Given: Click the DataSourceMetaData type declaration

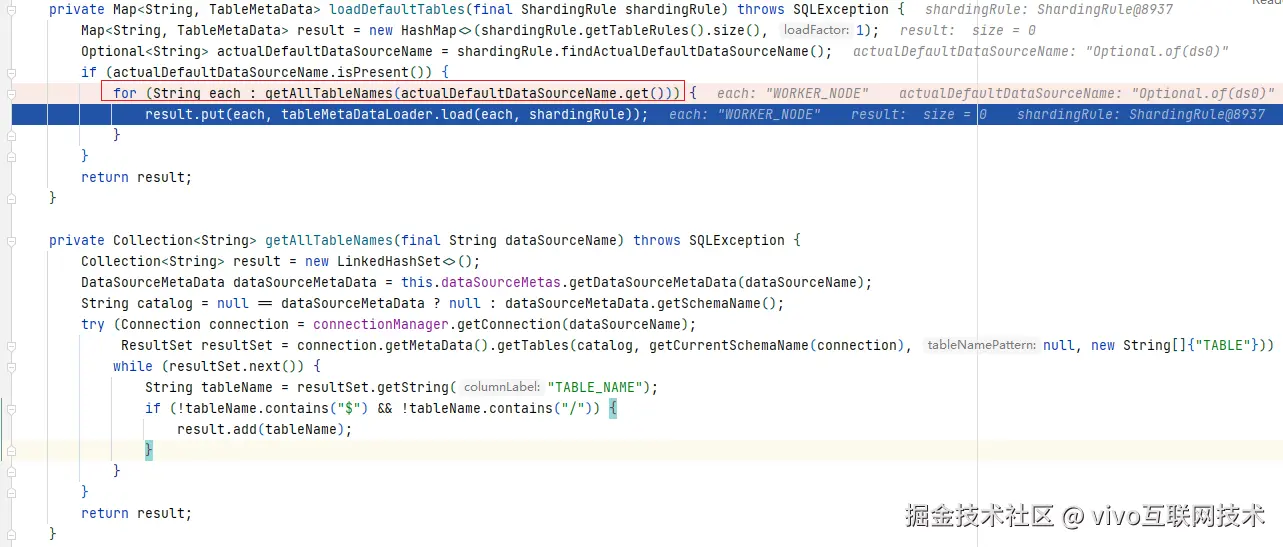Looking at the screenshot, I should pyautogui.click(x=153, y=282).
